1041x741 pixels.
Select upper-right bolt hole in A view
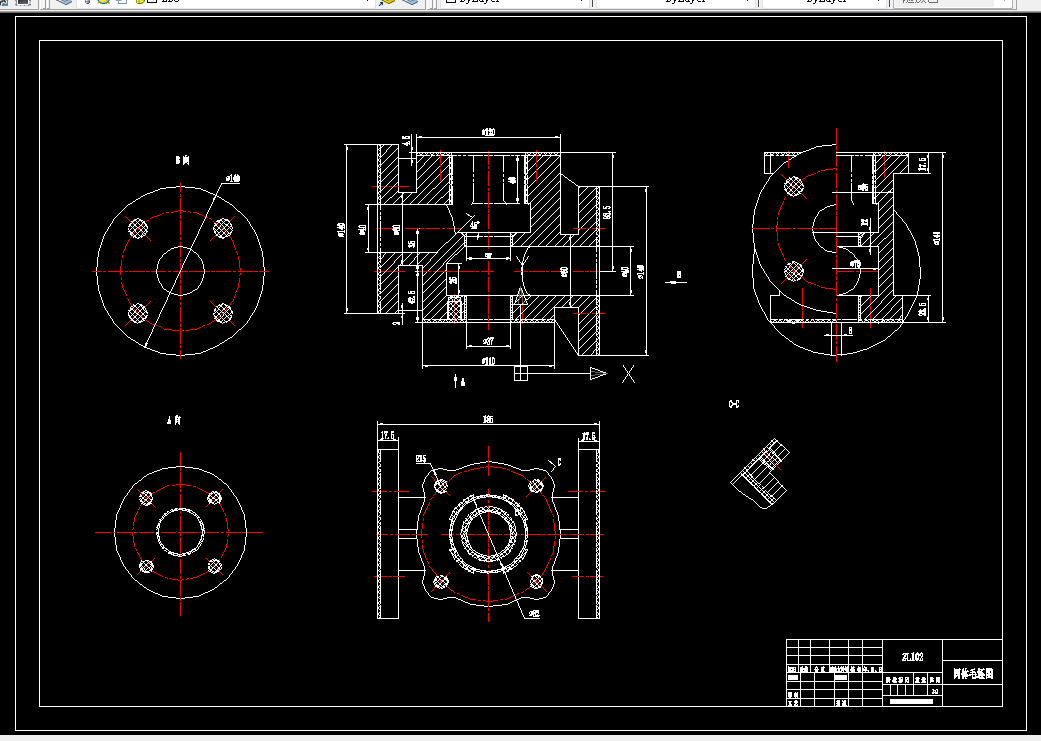click(214, 498)
